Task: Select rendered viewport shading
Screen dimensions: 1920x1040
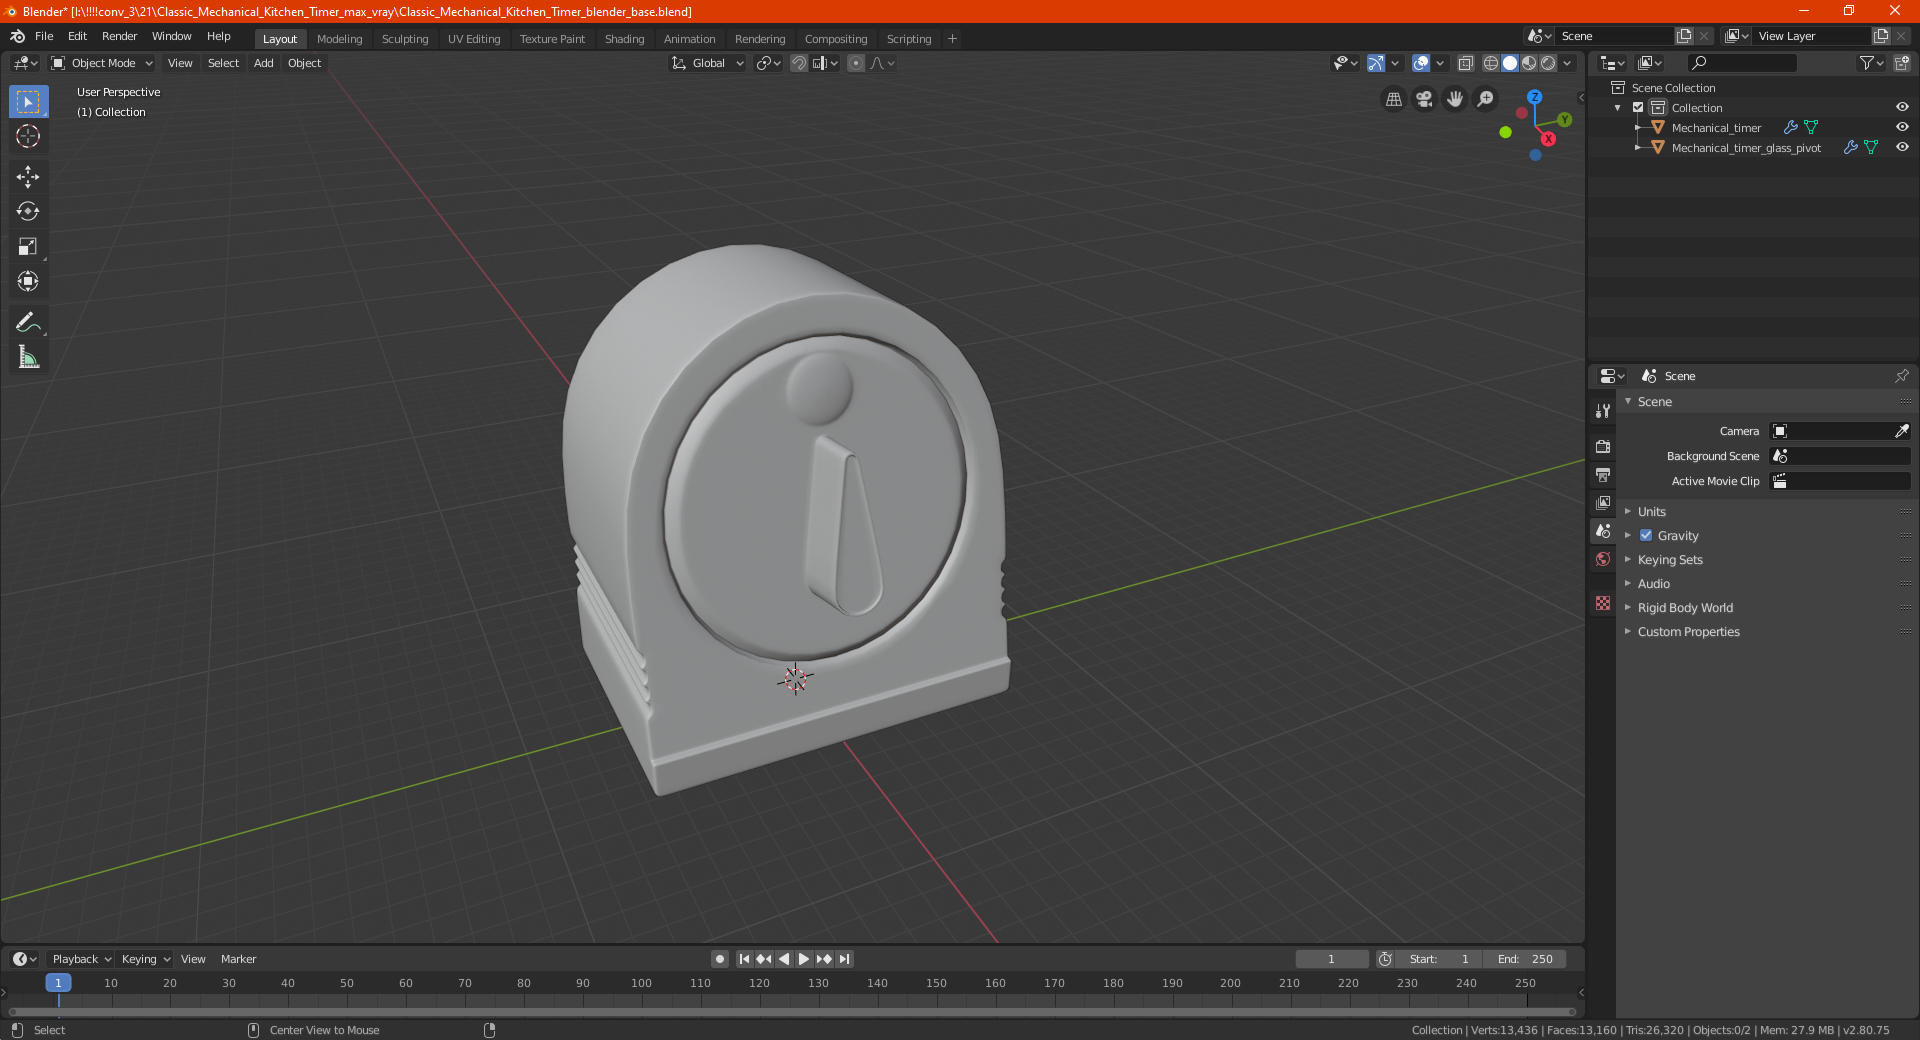Action: (1548, 63)
